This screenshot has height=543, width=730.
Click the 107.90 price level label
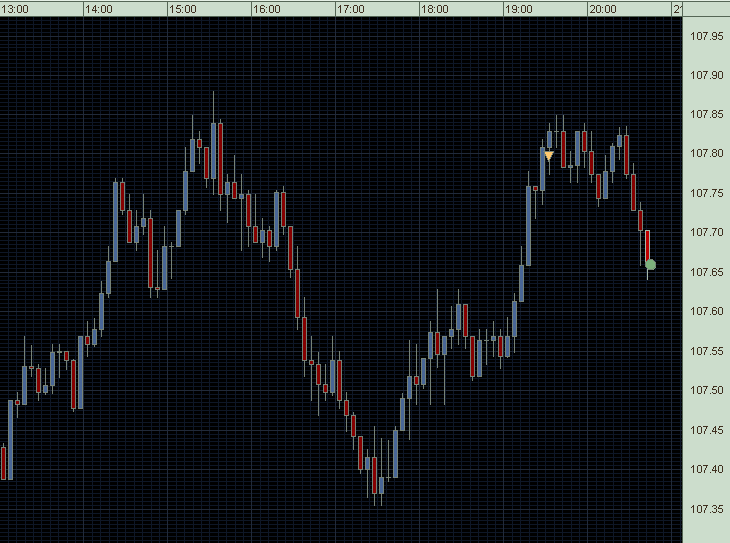[x=707, y=75]
